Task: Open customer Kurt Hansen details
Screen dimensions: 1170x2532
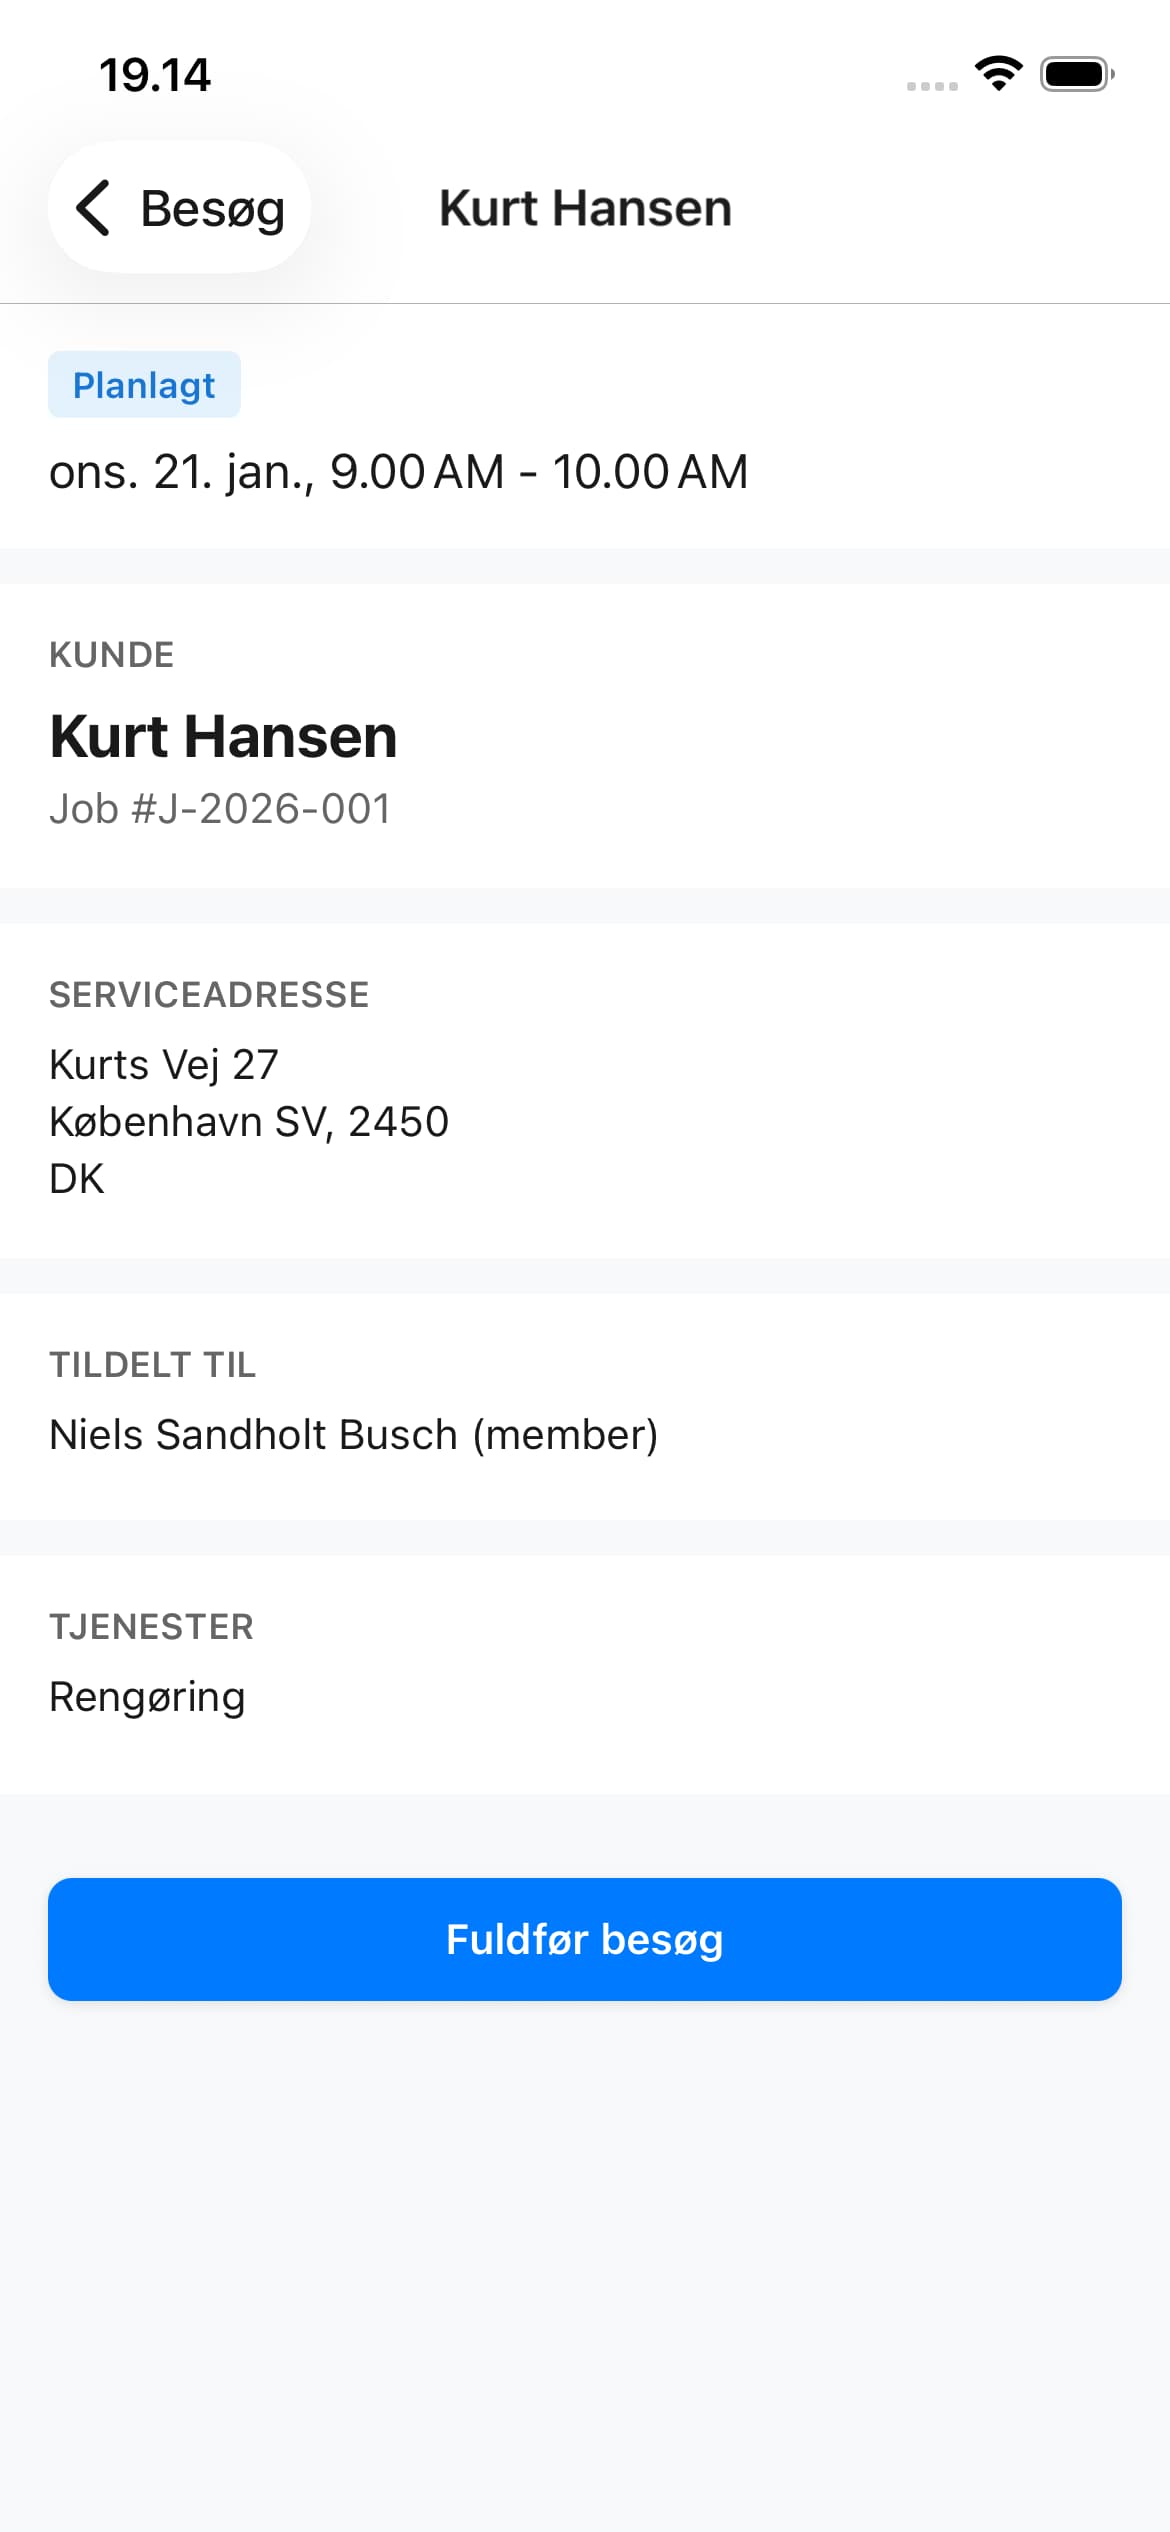Action: (223, 736)
